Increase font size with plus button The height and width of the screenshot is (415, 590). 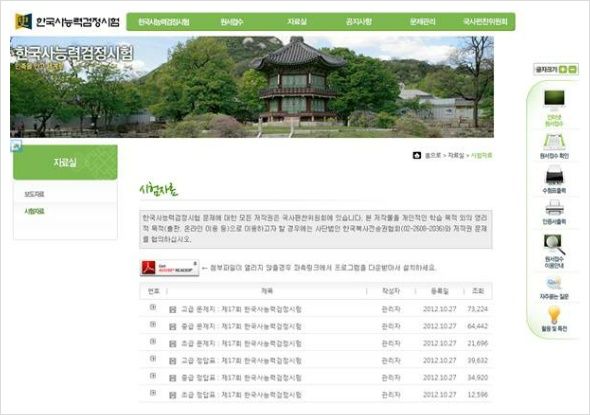[563, 69]
